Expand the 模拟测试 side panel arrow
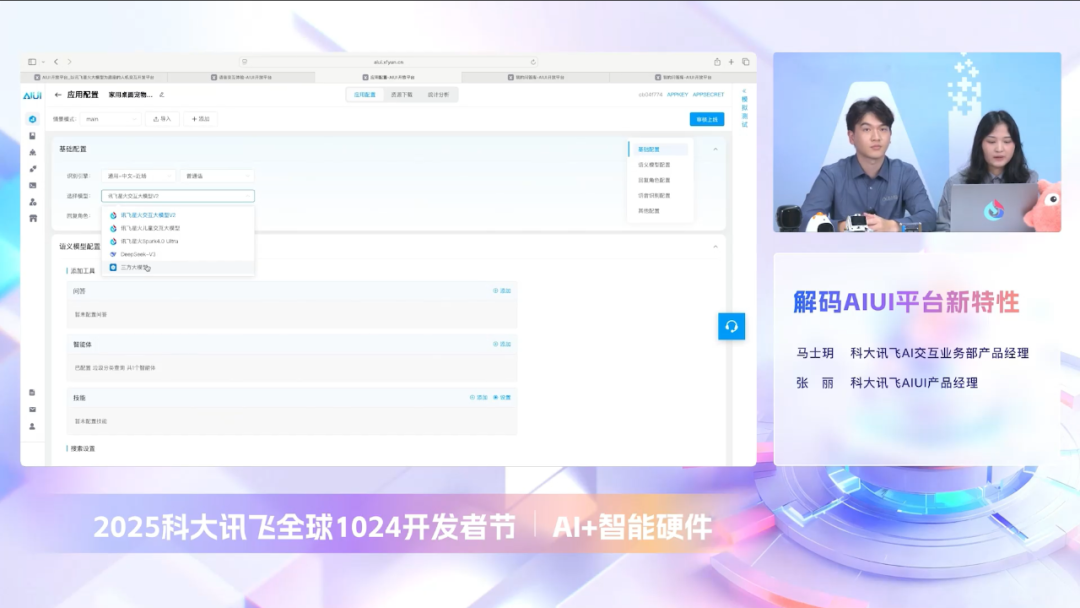Viewport: 1080px width, 608px height. [744, 91]
